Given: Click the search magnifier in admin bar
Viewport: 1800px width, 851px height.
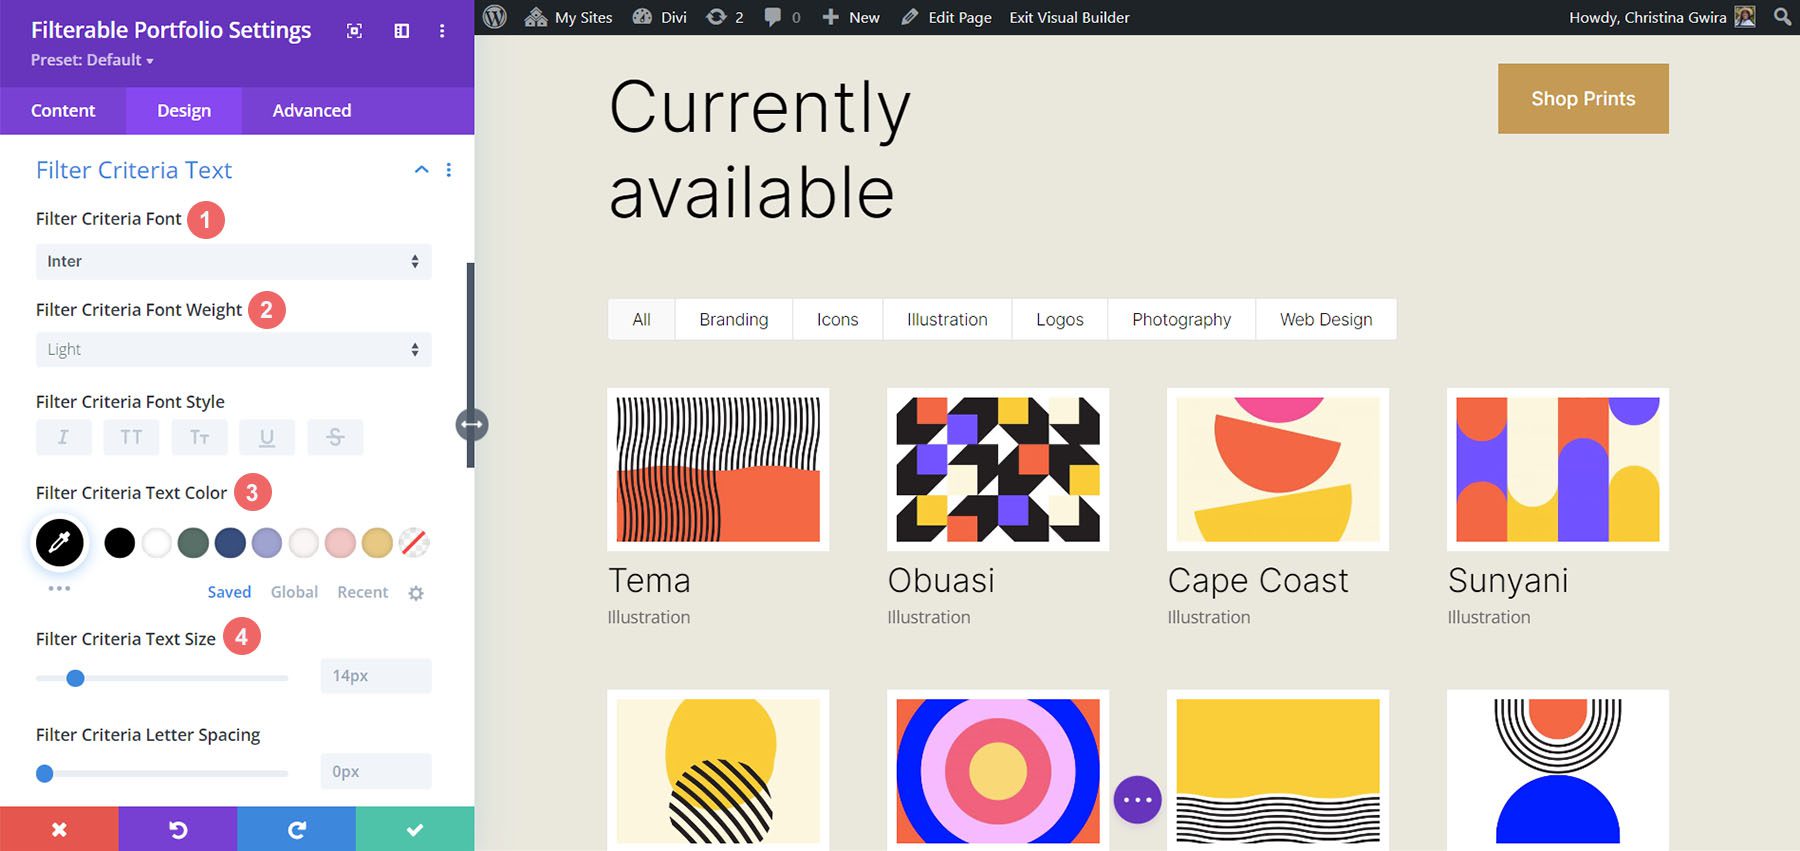Looking at the screenshot, I should pyautogui.click(x=1782, y=17).
